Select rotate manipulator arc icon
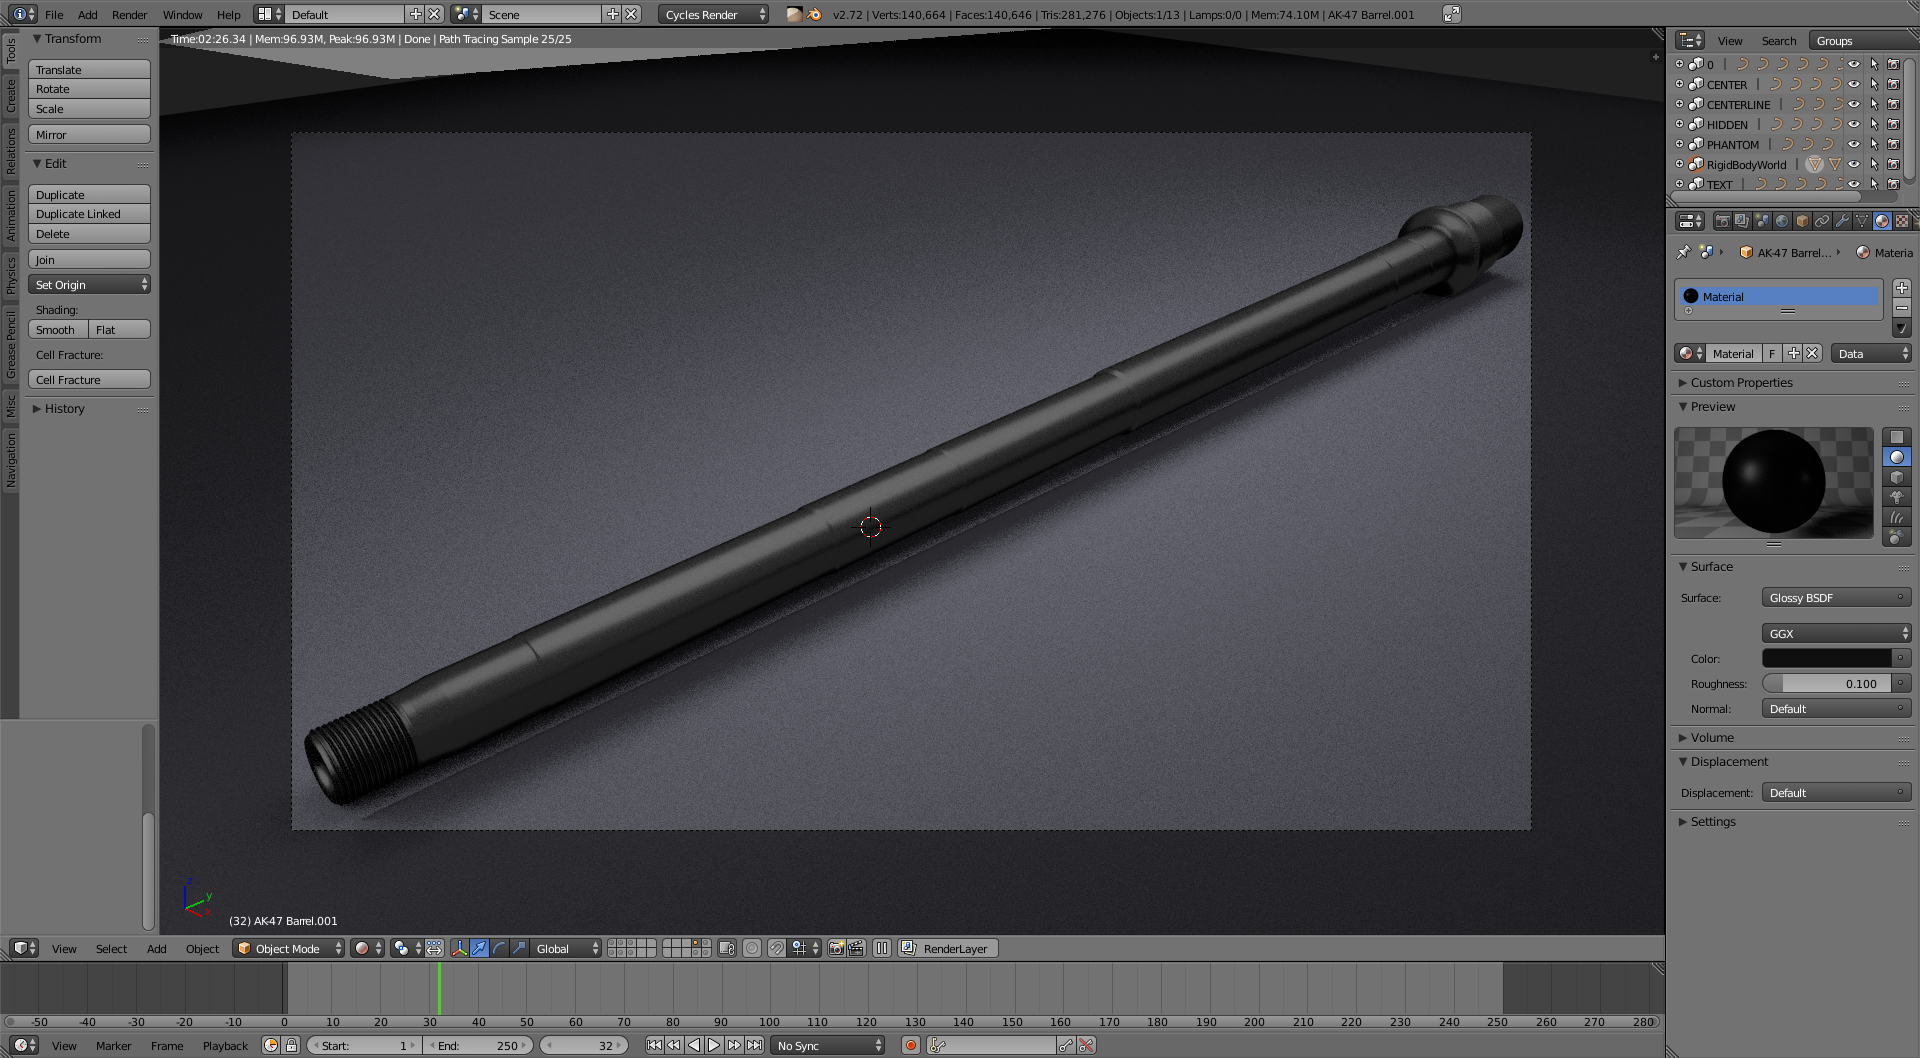The height and width of the screenshot is (1058, 1920). (499, 948)
